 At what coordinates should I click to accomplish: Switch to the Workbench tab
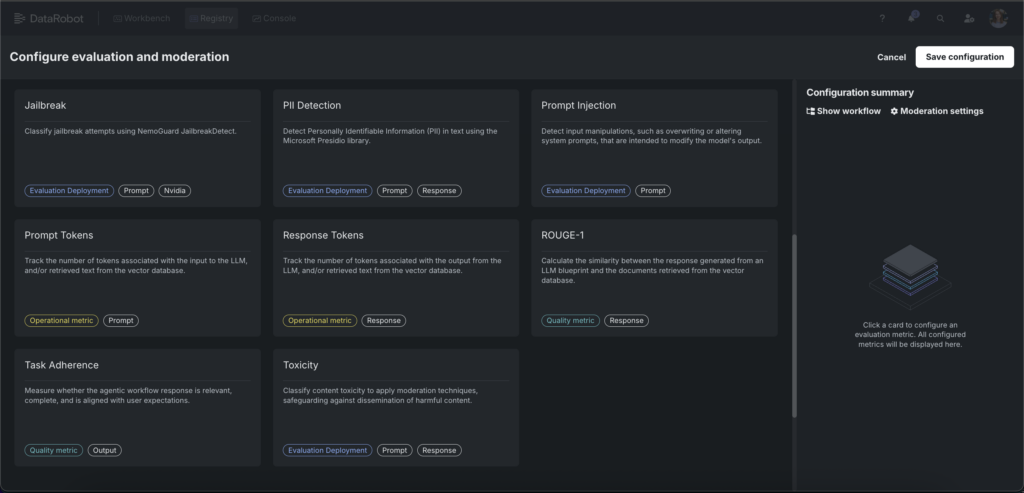click(142, 18)
